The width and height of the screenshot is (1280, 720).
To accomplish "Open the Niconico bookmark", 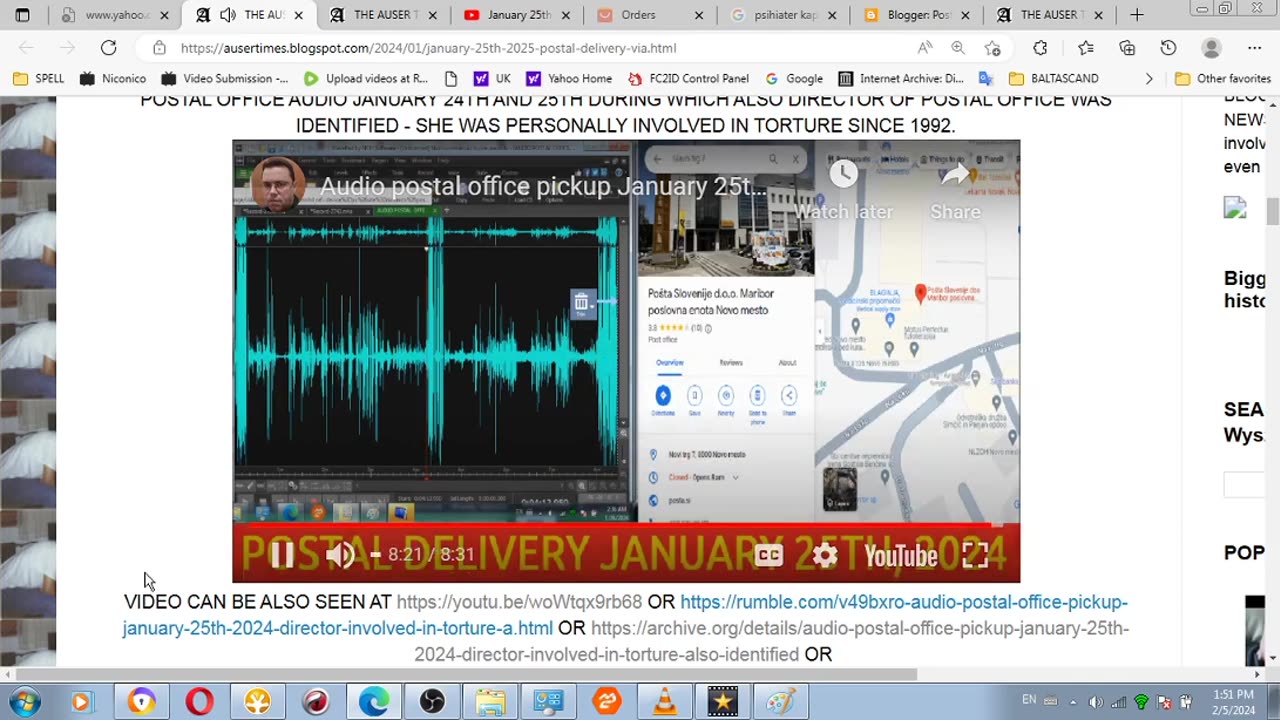I will tap(113, 78).
